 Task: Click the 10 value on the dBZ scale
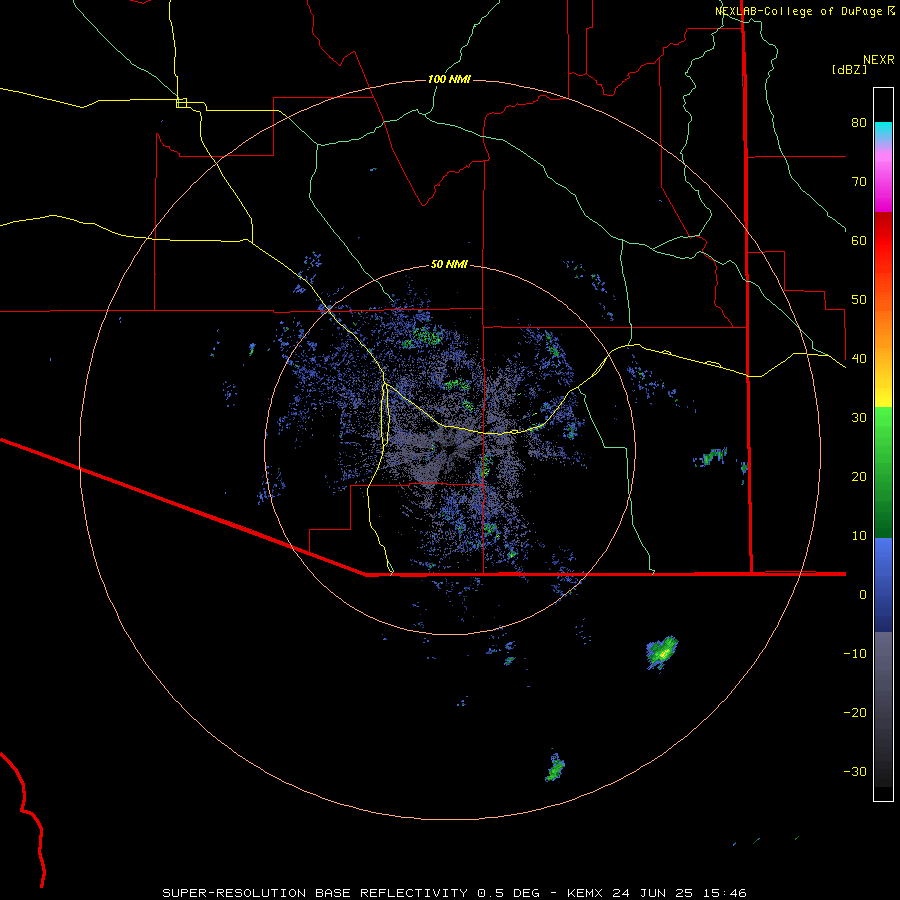(859, 536)
